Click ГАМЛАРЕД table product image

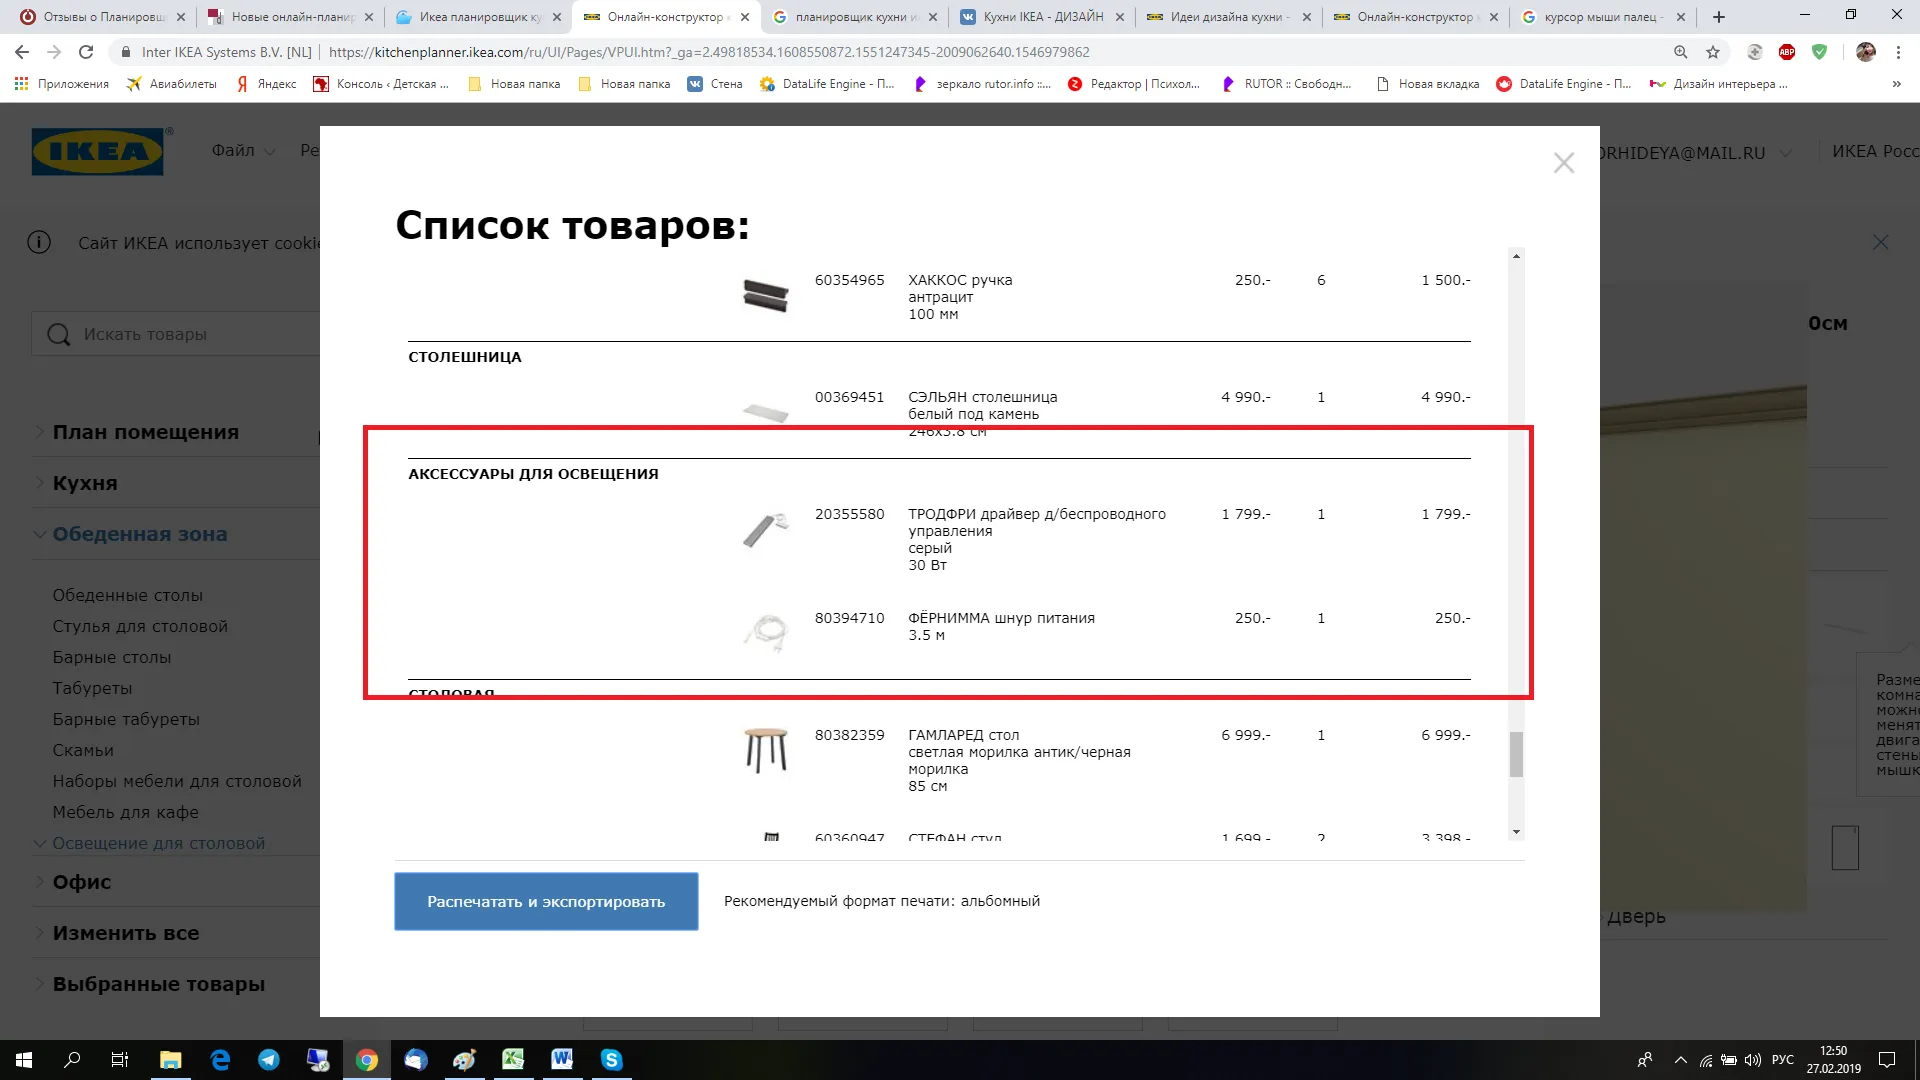coord(766,750)
